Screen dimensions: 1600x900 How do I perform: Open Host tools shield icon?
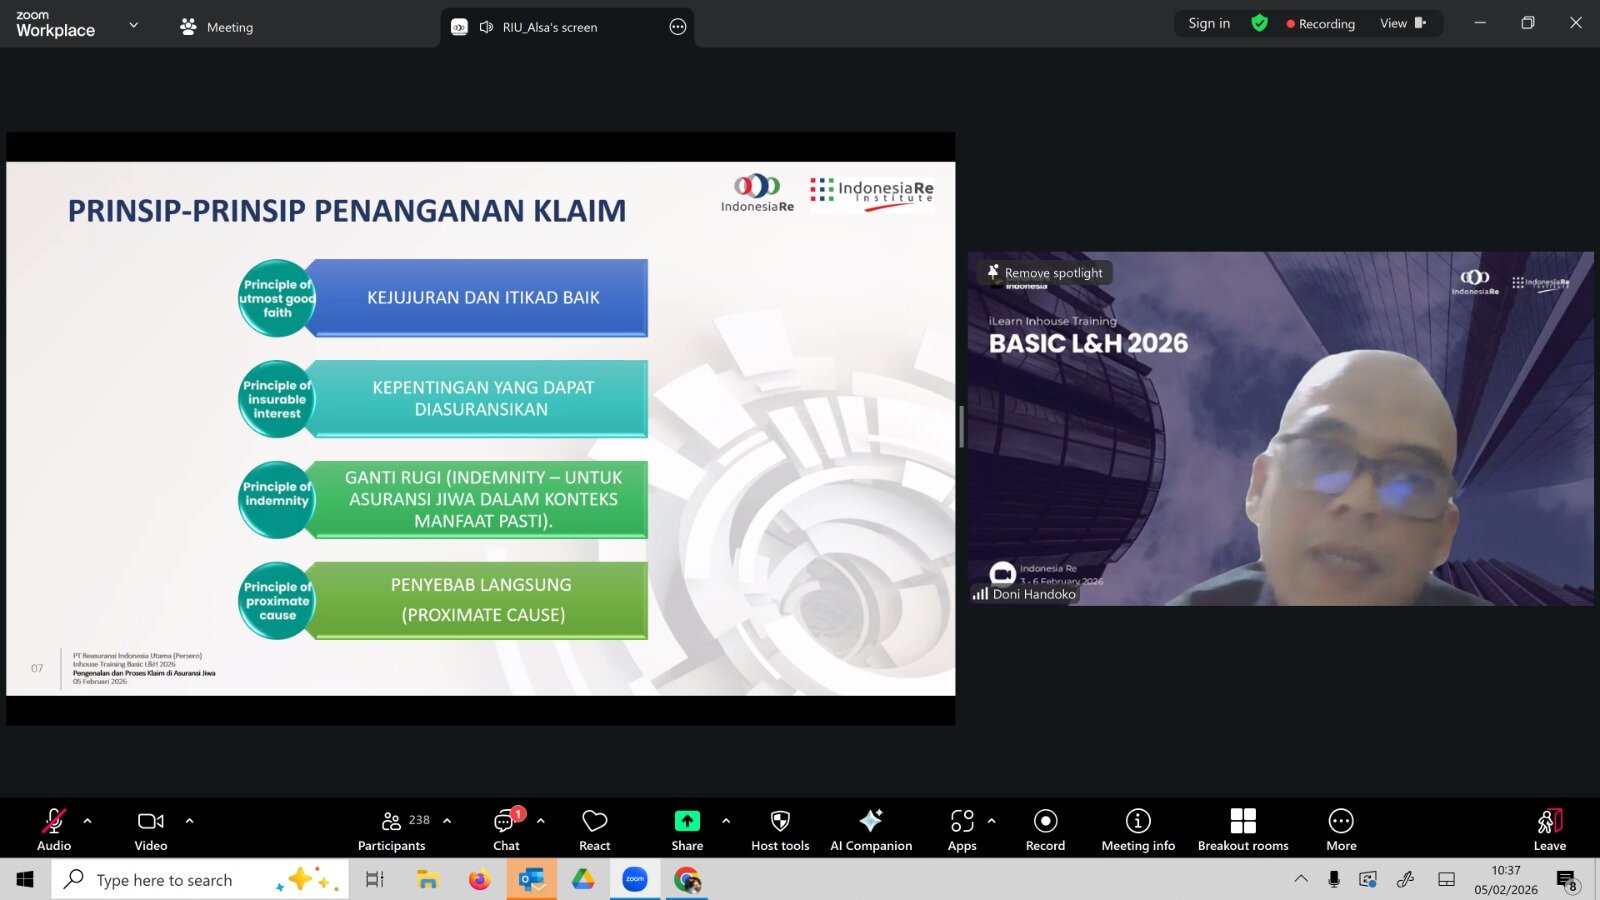click(x=780, y=830)
